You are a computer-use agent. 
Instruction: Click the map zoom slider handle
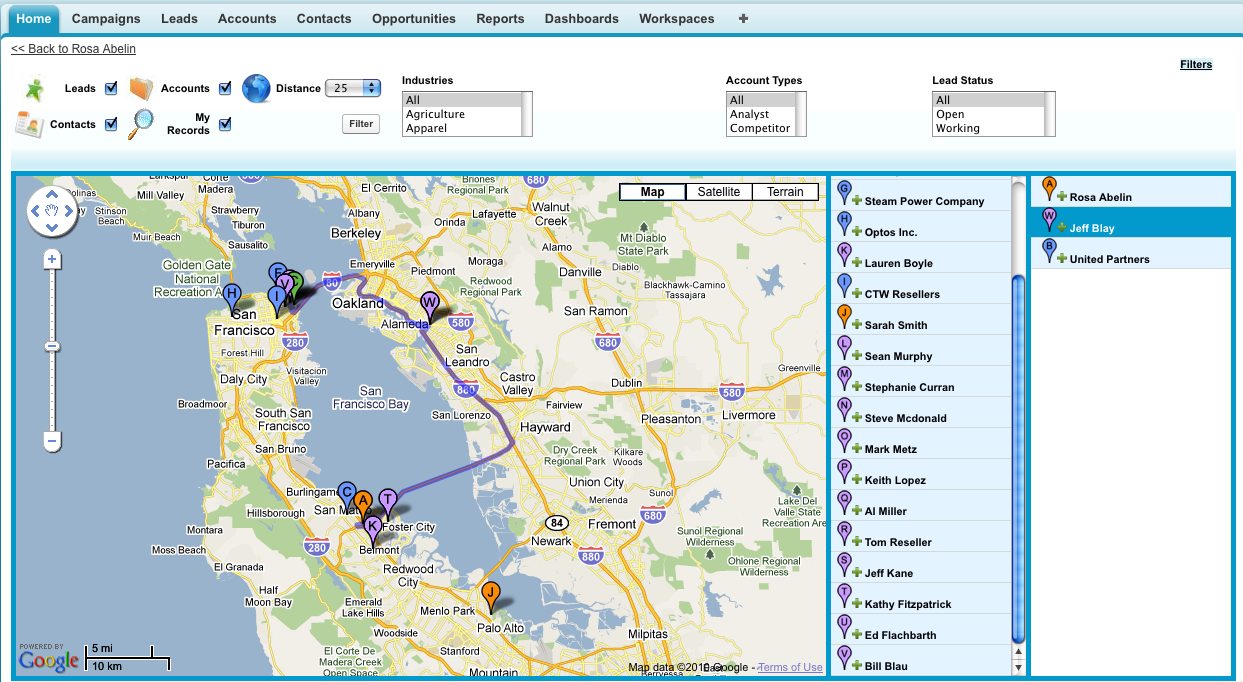53,346
